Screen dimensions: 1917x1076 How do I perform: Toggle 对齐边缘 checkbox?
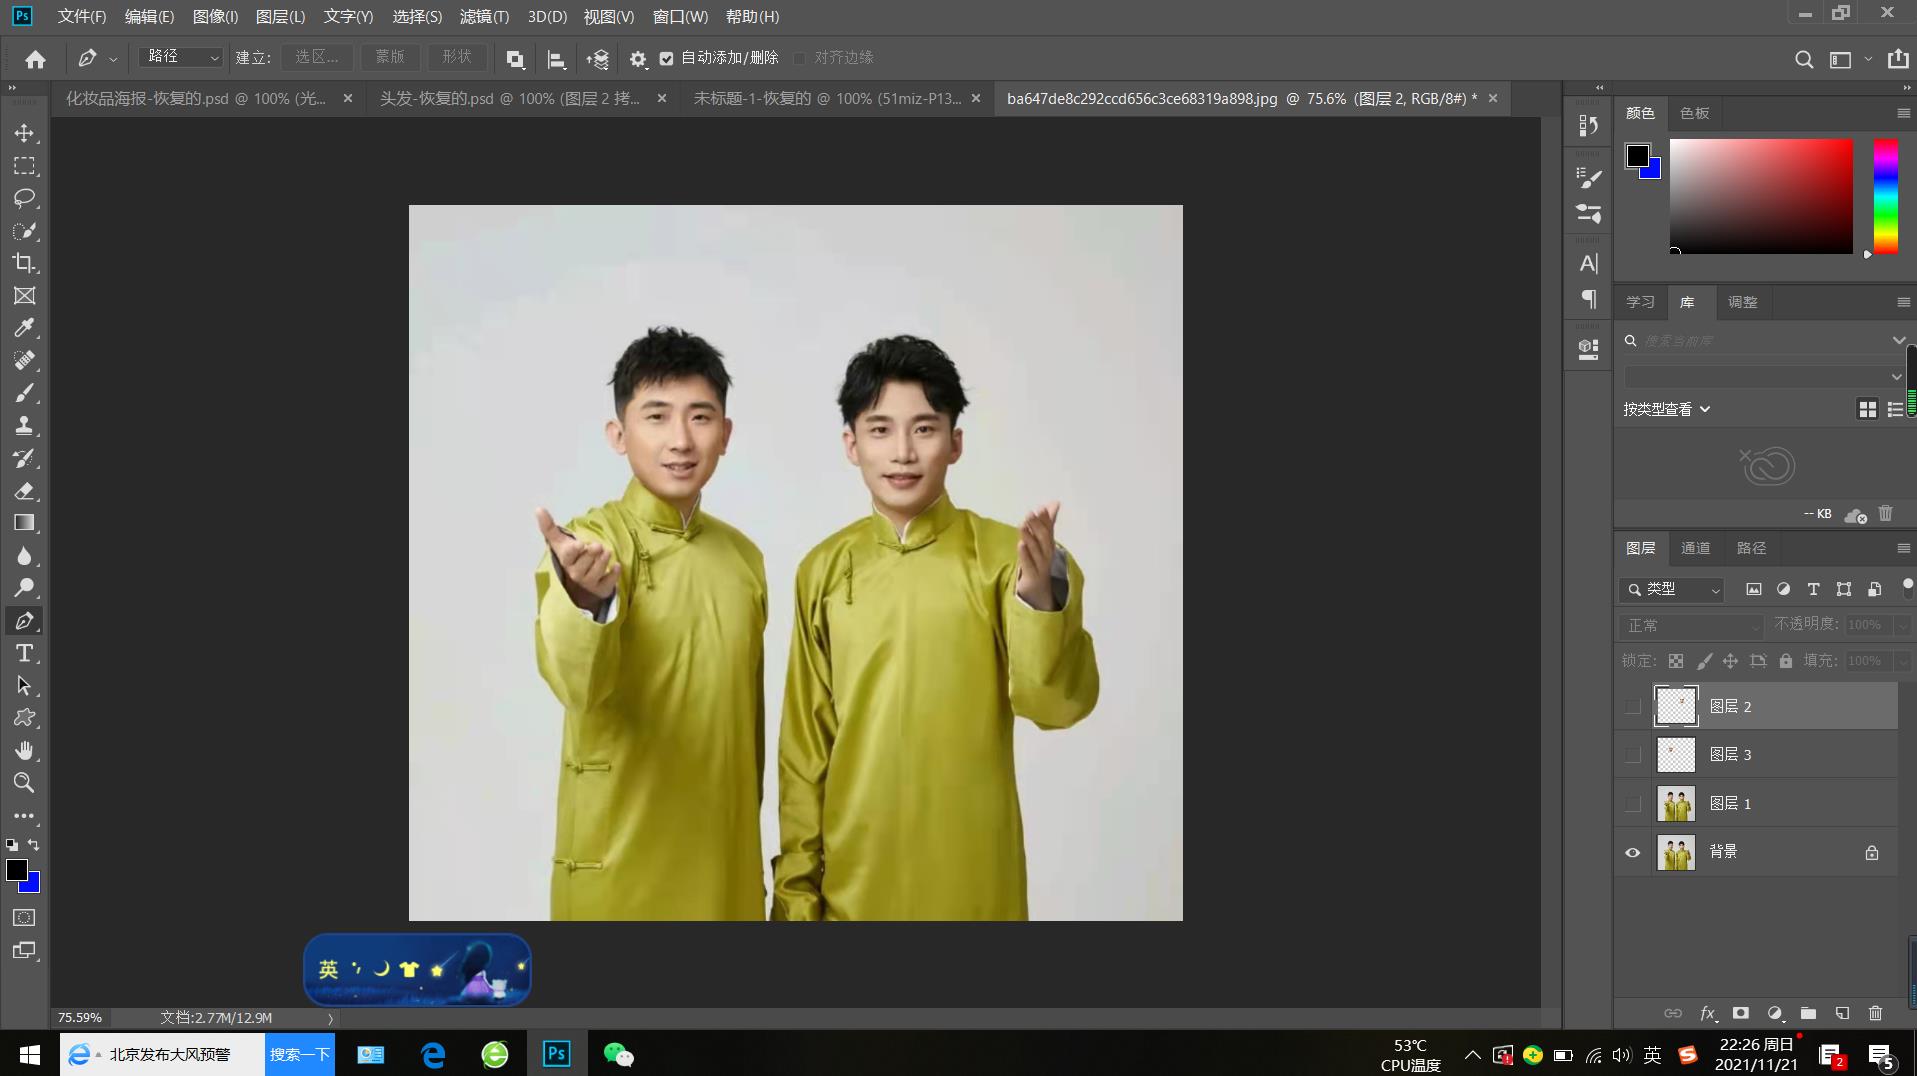800,58
